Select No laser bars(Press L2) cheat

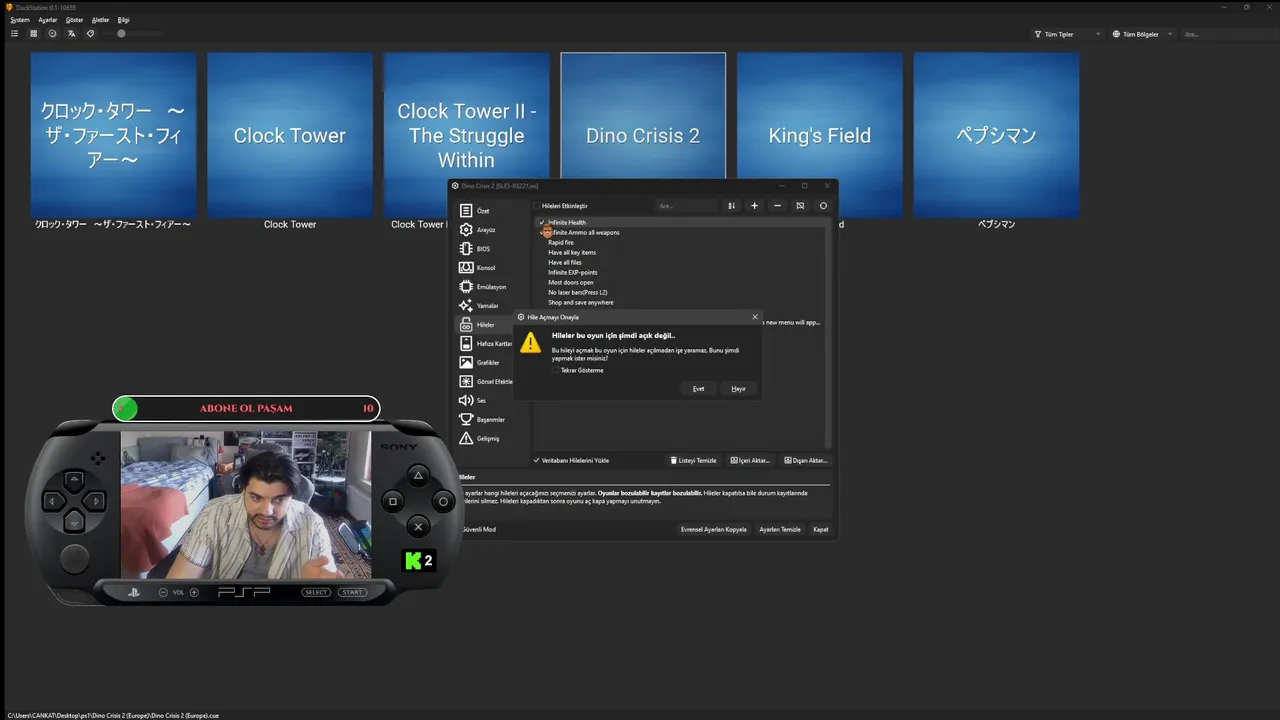578,292
